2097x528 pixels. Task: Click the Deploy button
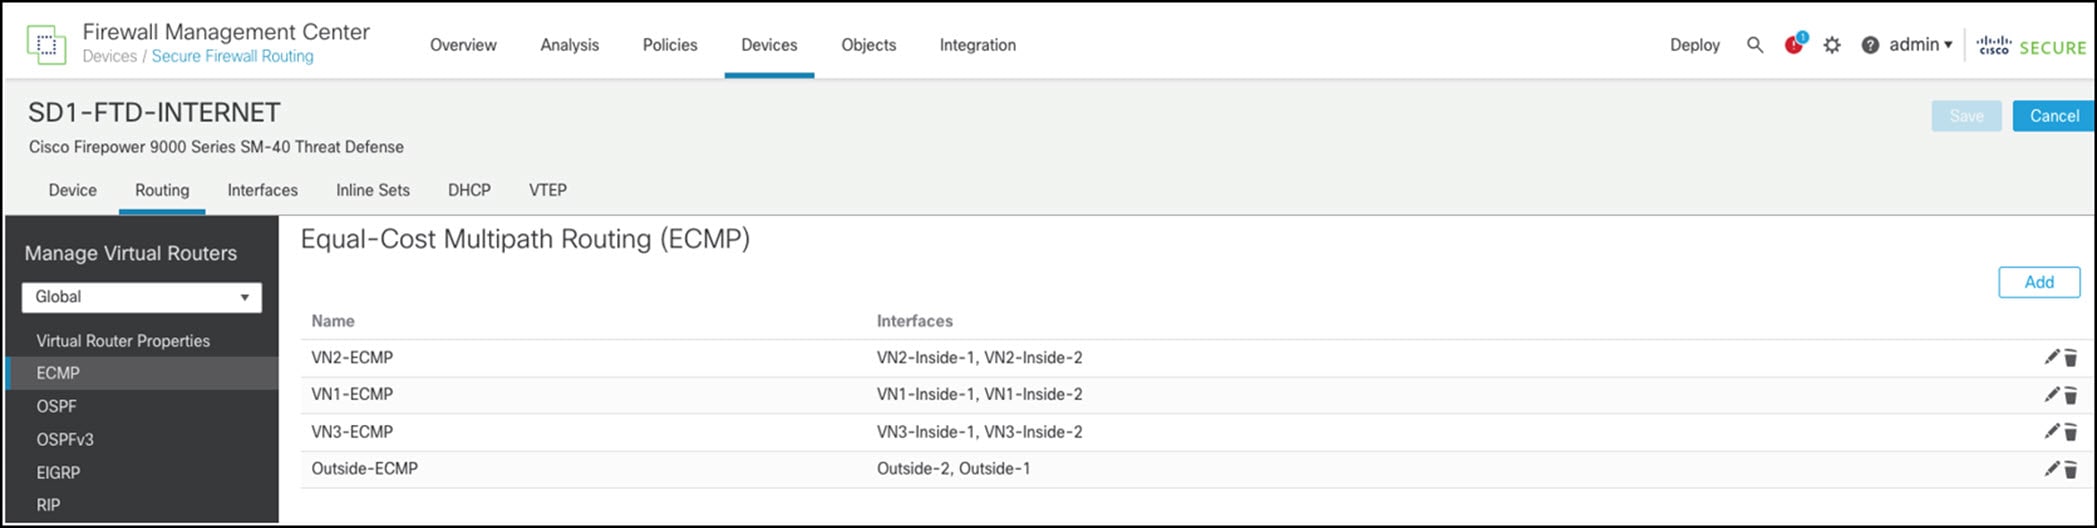coord(1695,45)
